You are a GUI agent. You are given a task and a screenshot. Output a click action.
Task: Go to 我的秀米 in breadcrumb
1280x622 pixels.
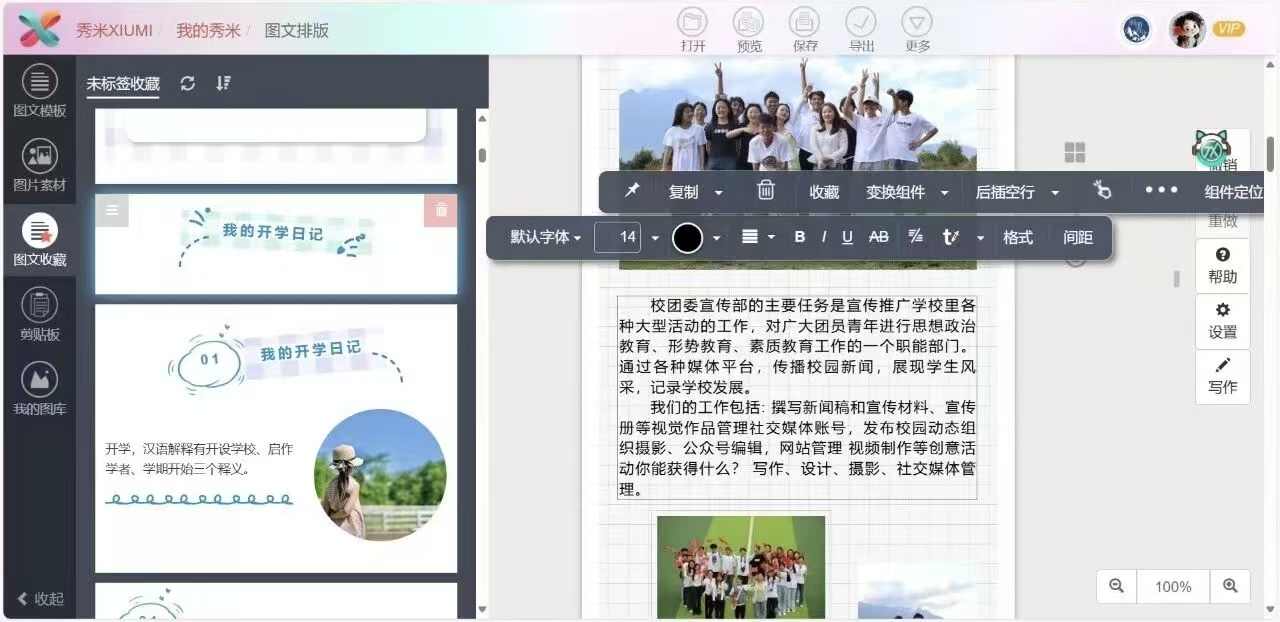click(x=208, y=30)
